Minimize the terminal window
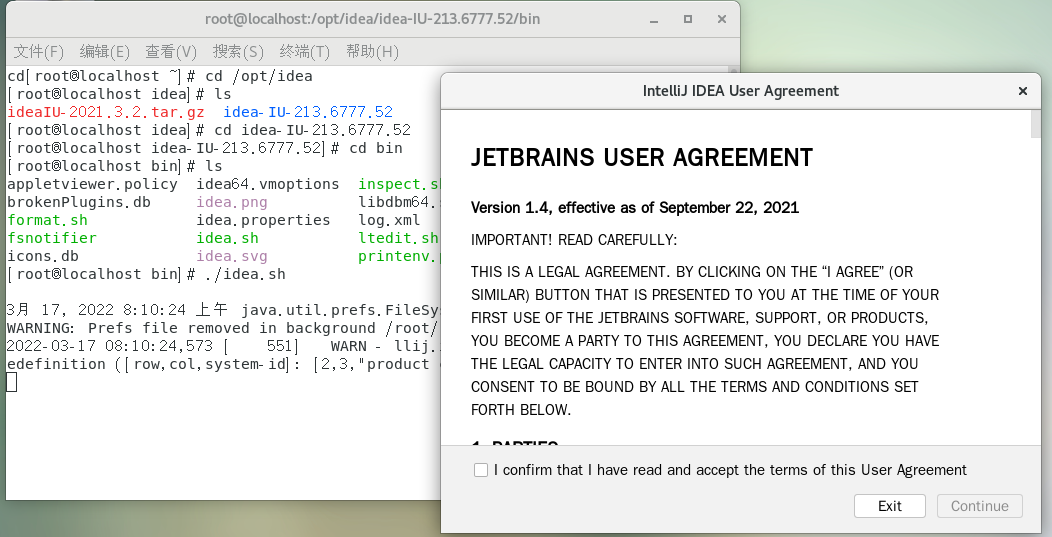Screen dimensions: 1052x537 (x=655, y=19)
